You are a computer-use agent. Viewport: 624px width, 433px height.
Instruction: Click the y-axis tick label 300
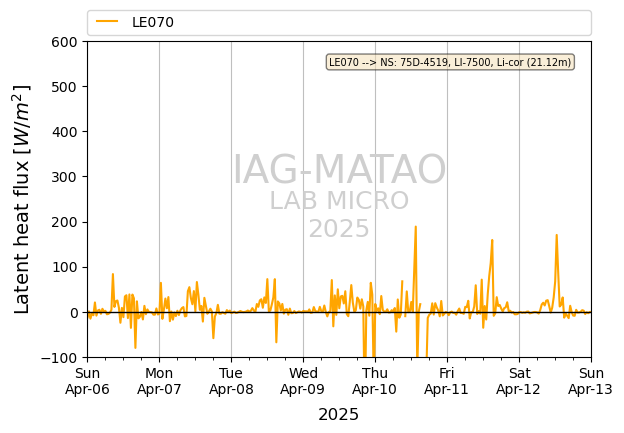pyautogui.click(x=64, y=177)
